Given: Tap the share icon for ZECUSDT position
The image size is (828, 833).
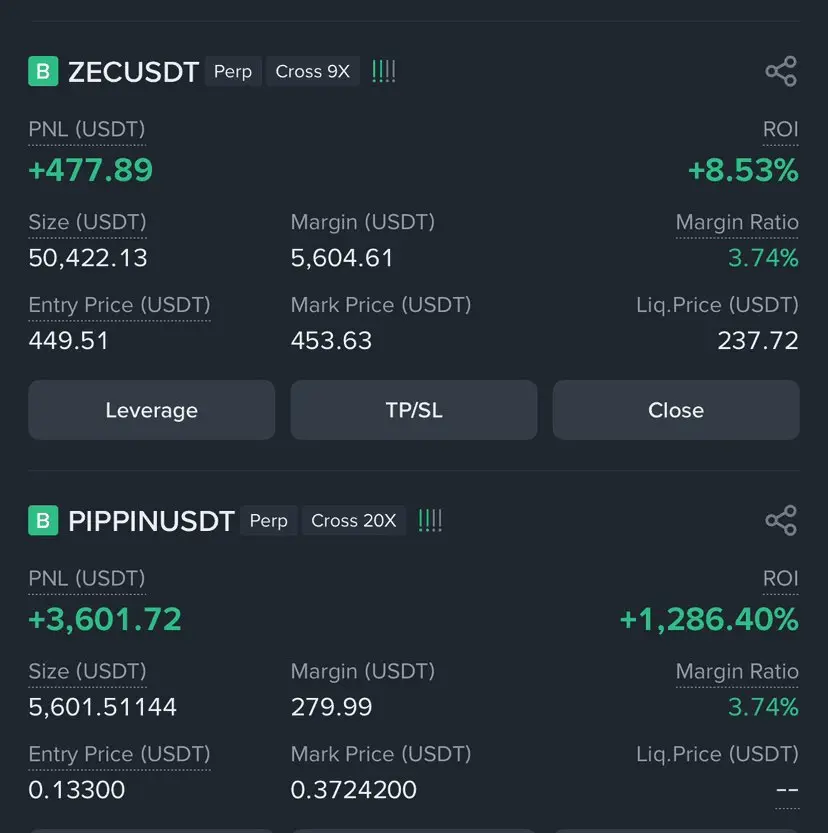Looking at the screenshot, I should (781, 71).
